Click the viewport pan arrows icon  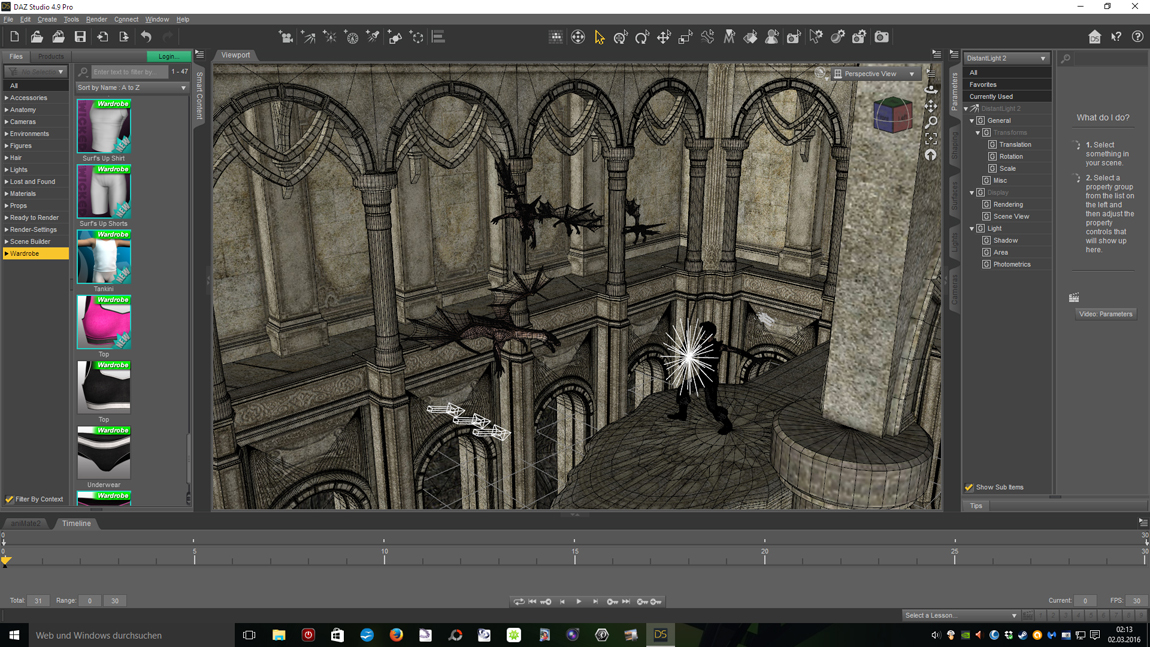click(931, 106)
